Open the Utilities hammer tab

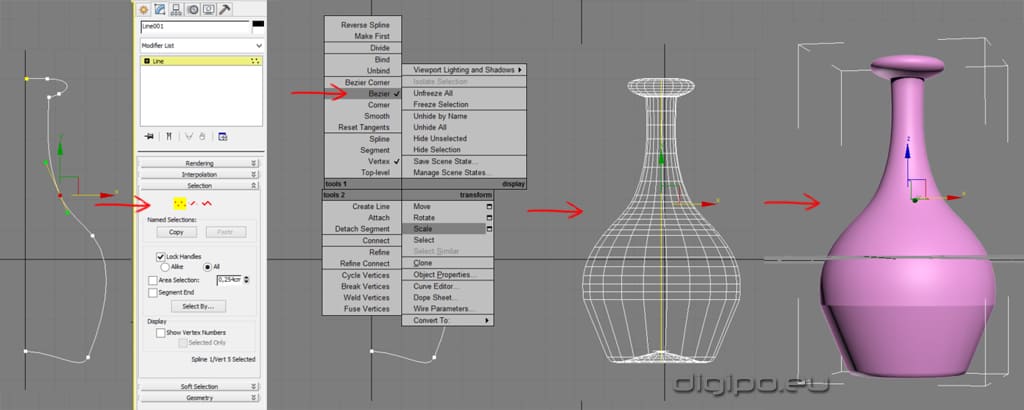click(x=224, y=9)
